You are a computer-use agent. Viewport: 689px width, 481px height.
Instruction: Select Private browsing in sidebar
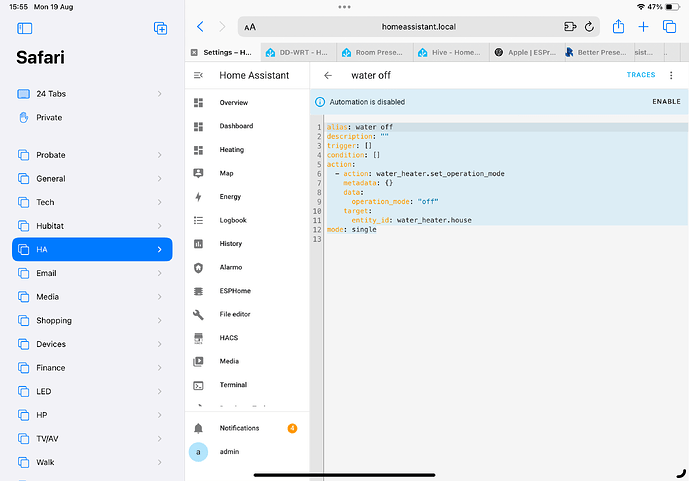click(92, 118)
